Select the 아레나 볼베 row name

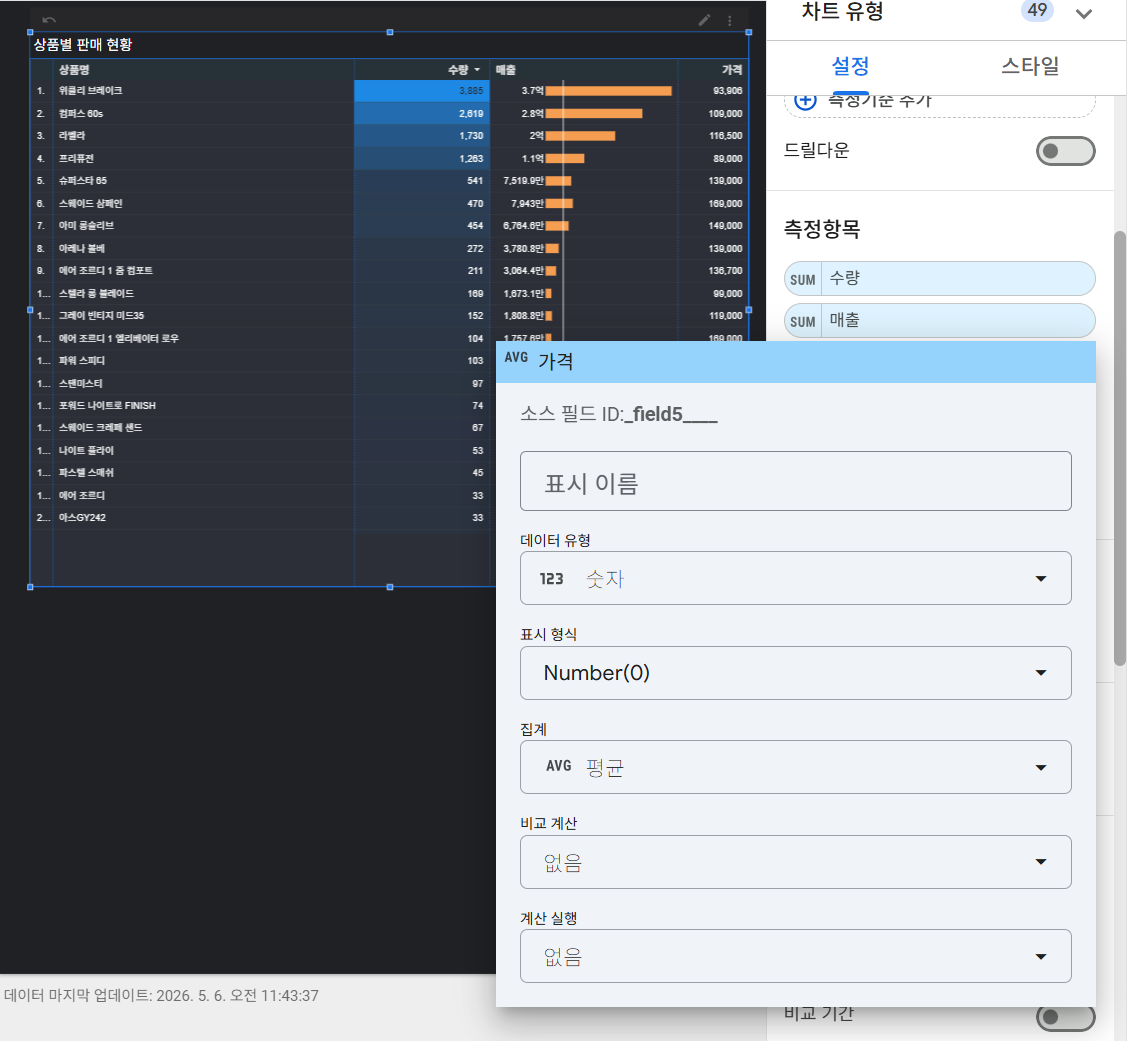(x=81, y=248)
